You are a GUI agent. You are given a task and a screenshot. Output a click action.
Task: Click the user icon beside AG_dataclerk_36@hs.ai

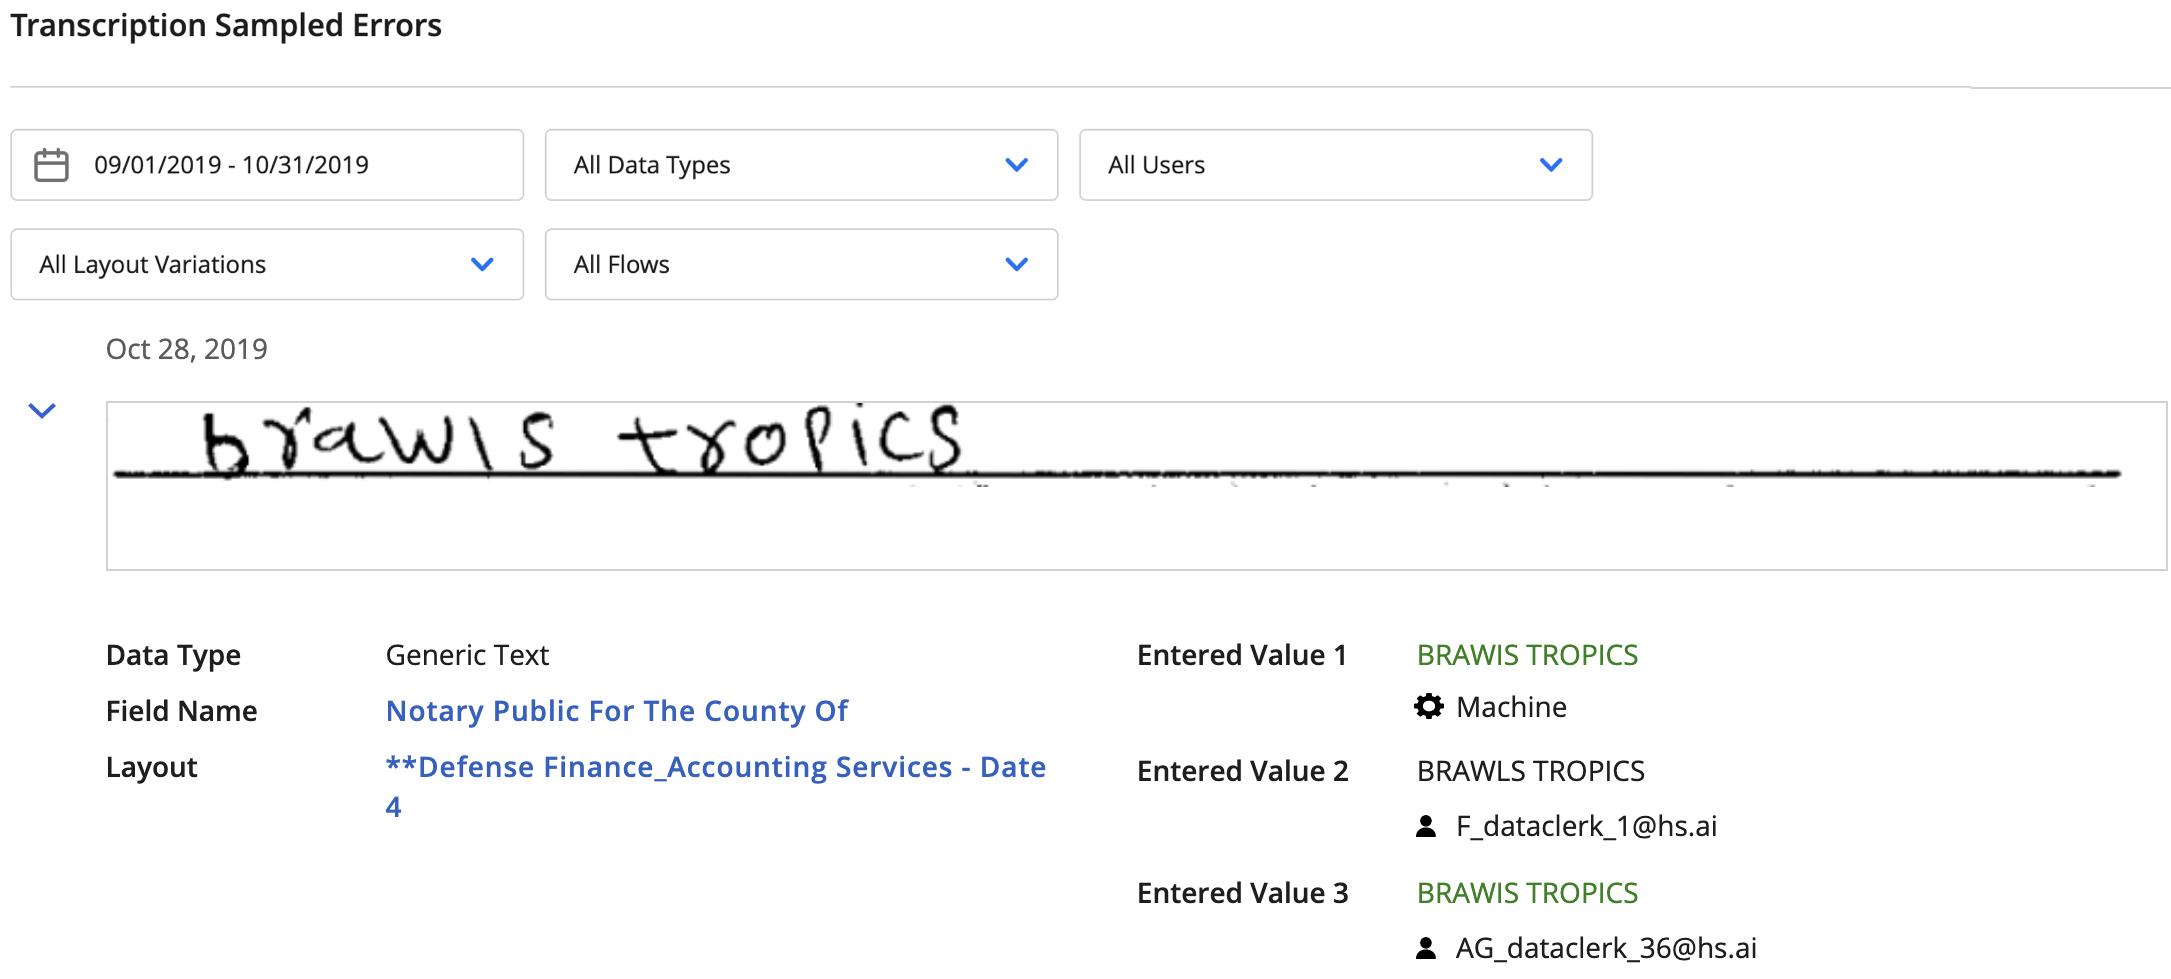(1426, 948)
